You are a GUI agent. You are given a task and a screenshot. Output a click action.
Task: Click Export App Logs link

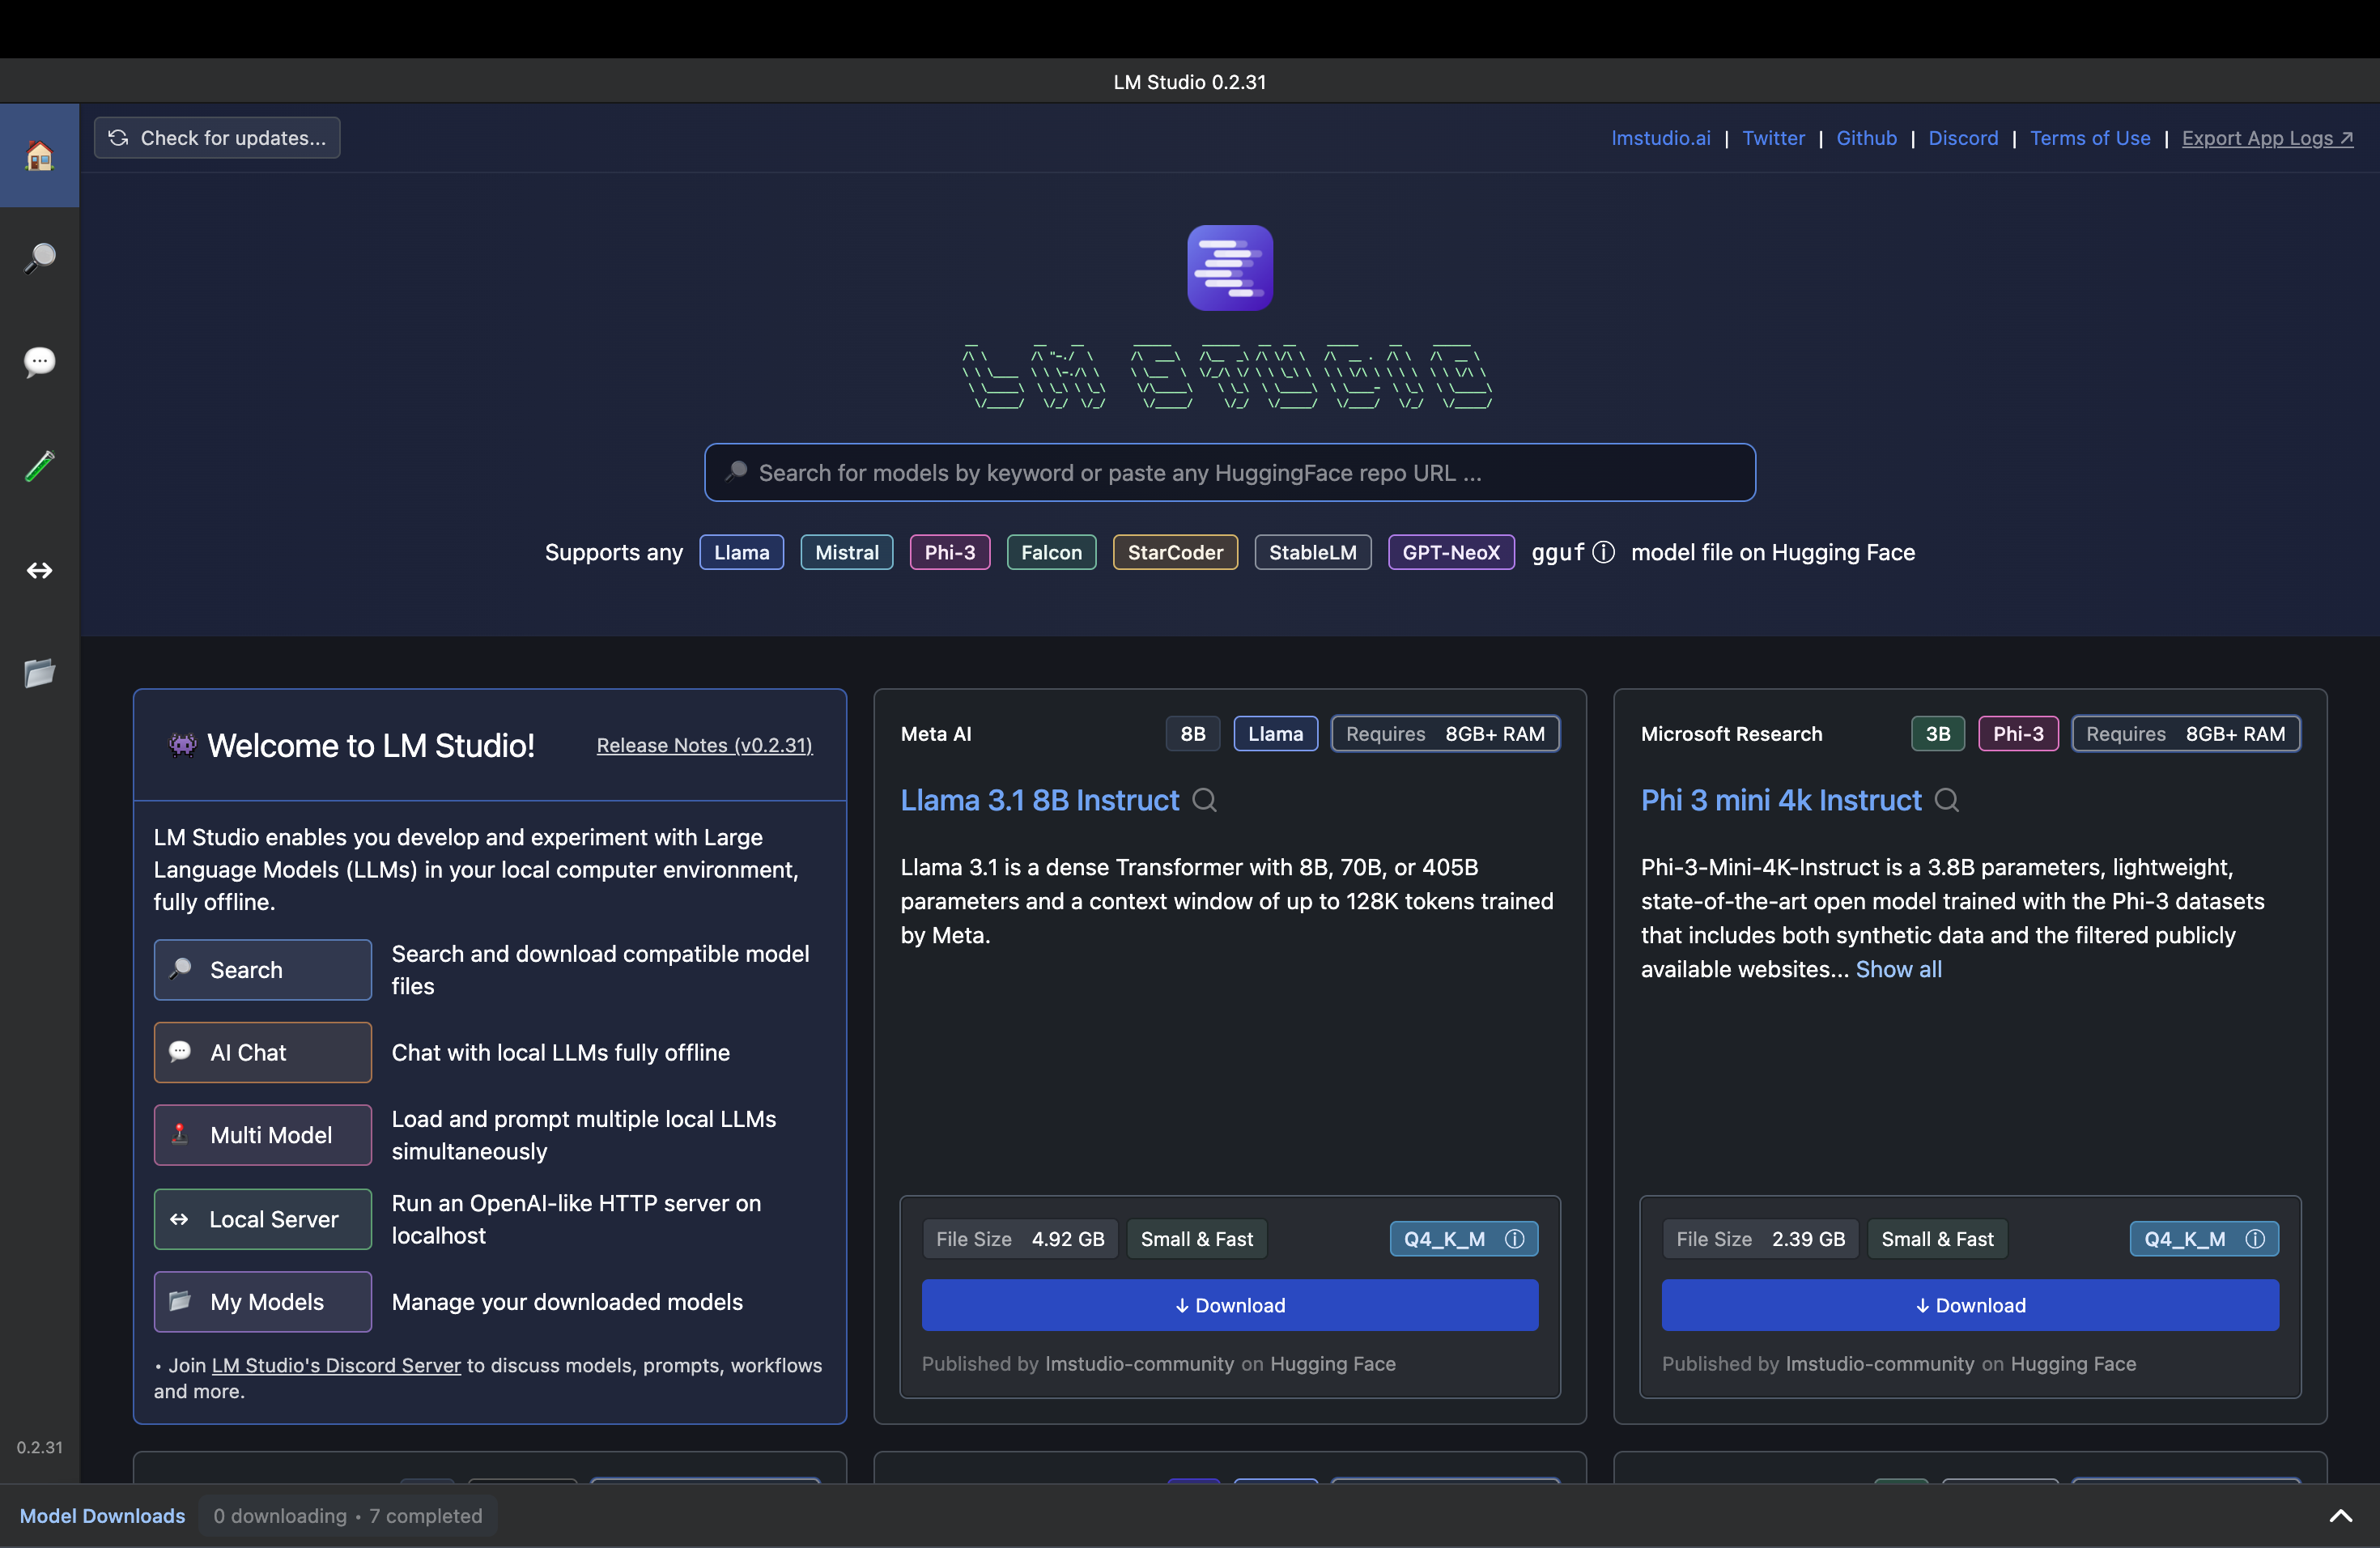click(x=2267, y=138)
